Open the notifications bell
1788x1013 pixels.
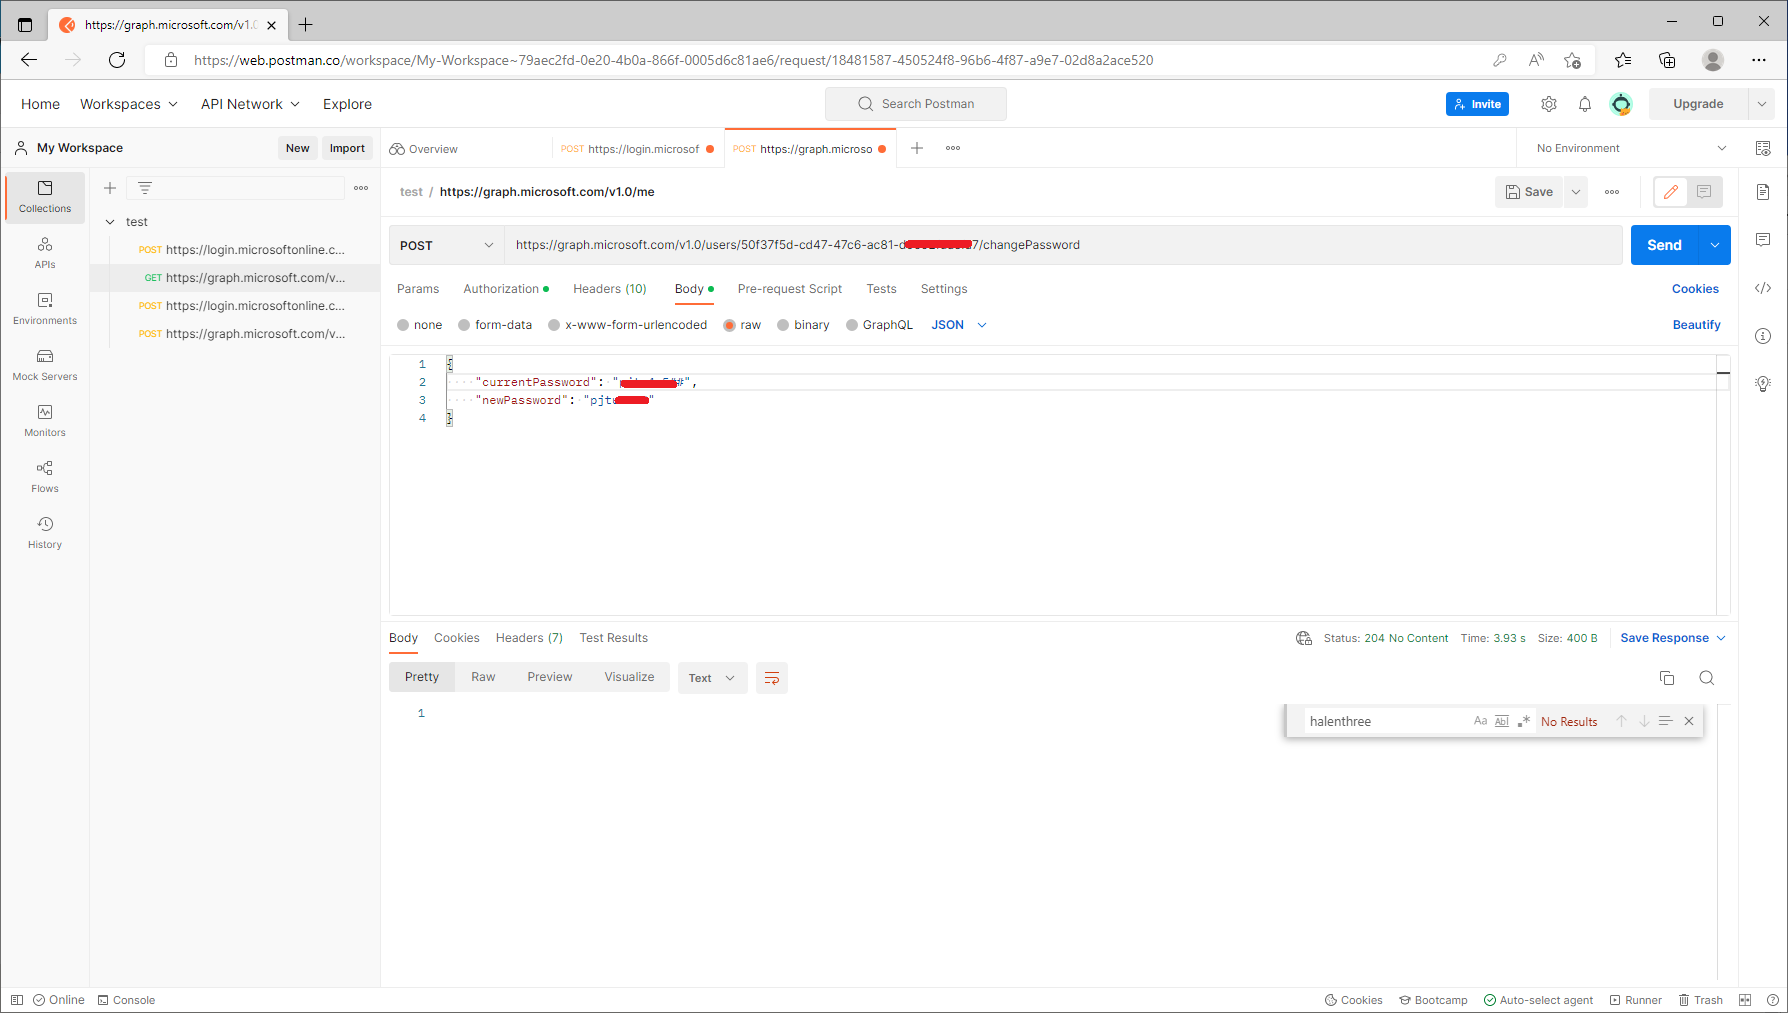(x=1585, y=104)
